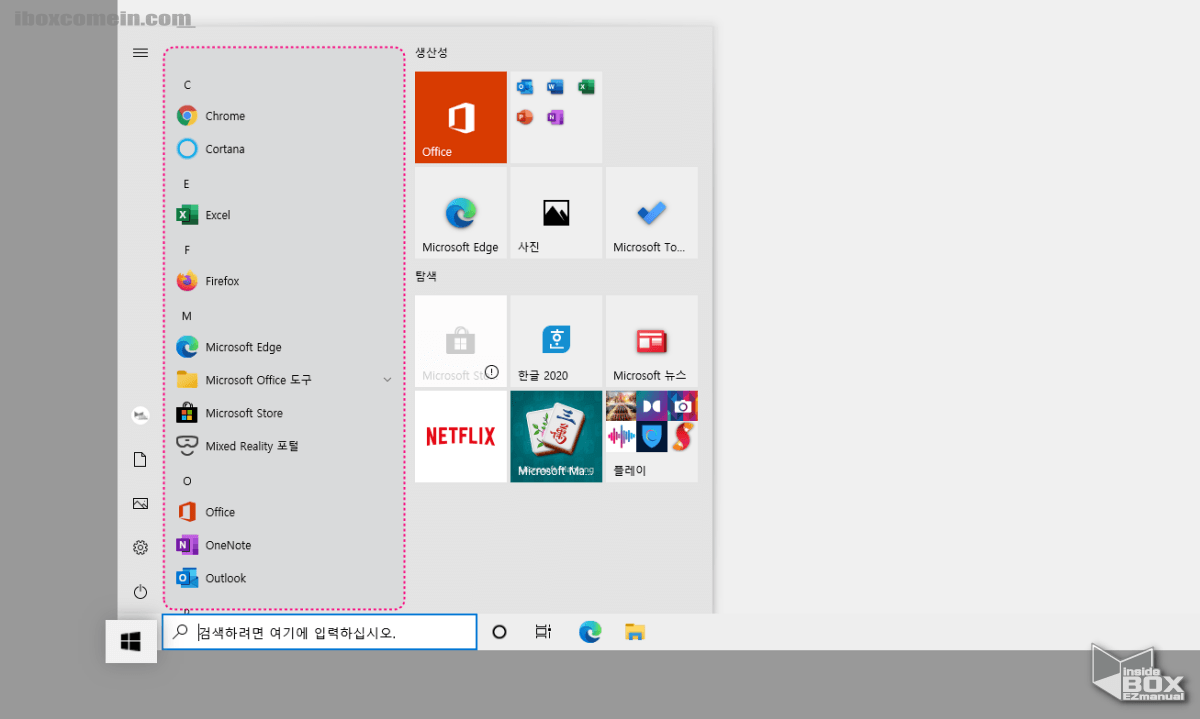Launch the NETFLIX tile

pyautogui.click(x=460, y=436)
